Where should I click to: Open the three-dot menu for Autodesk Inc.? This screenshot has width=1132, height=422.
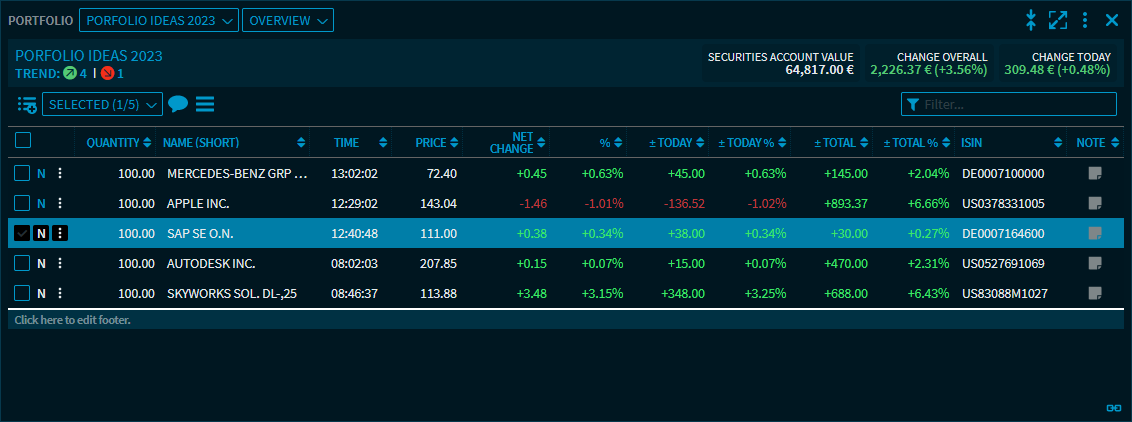60,264
